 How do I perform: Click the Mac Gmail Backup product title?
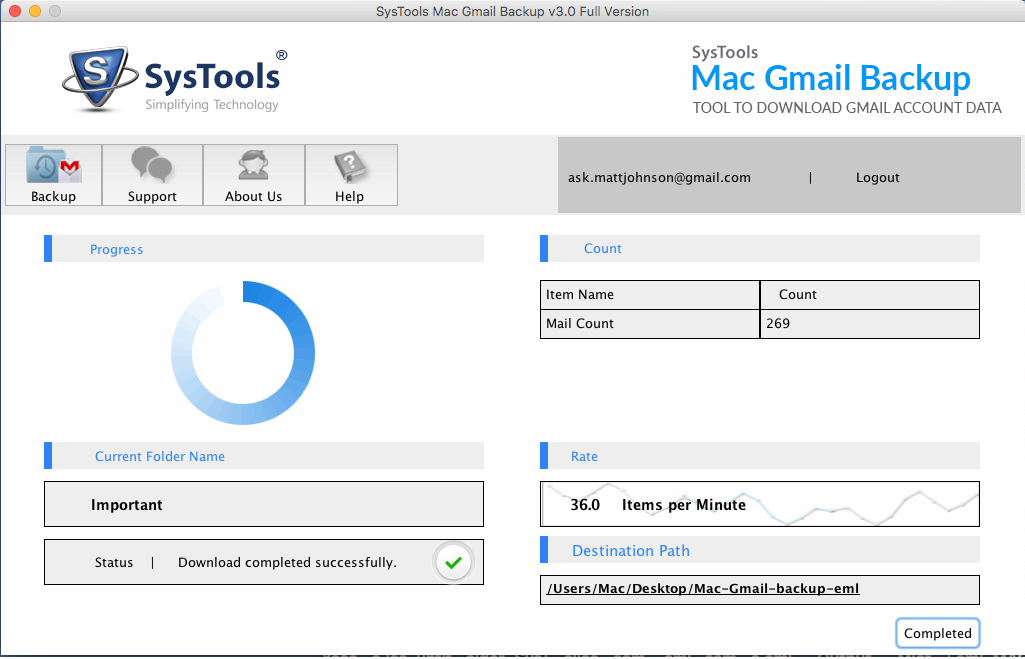830,78
